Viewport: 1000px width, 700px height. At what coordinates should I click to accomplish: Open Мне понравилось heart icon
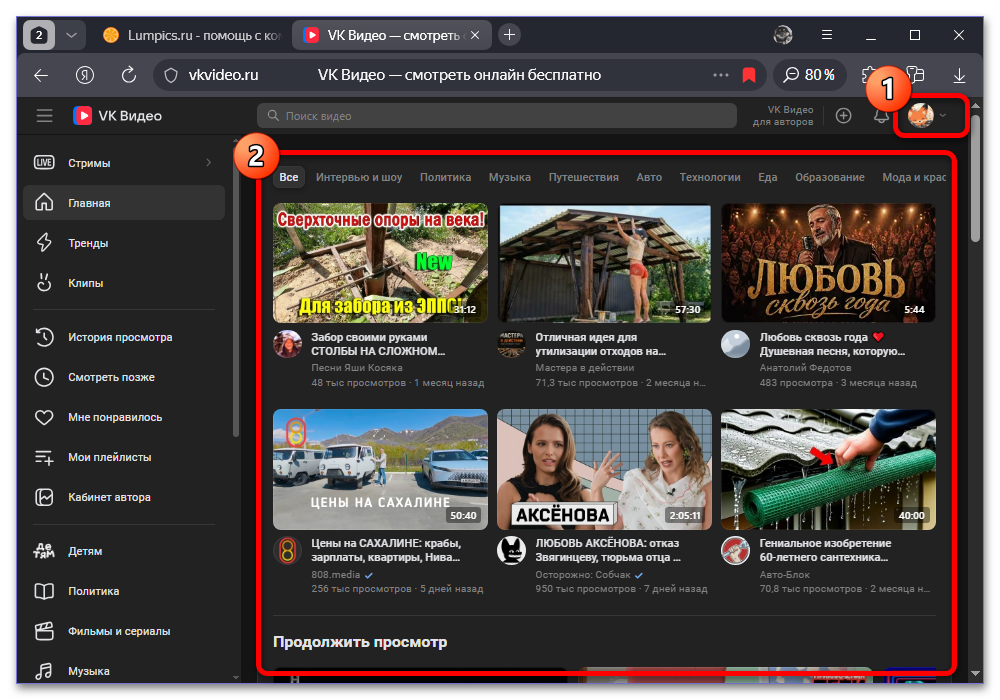click(x=44, y=418)
